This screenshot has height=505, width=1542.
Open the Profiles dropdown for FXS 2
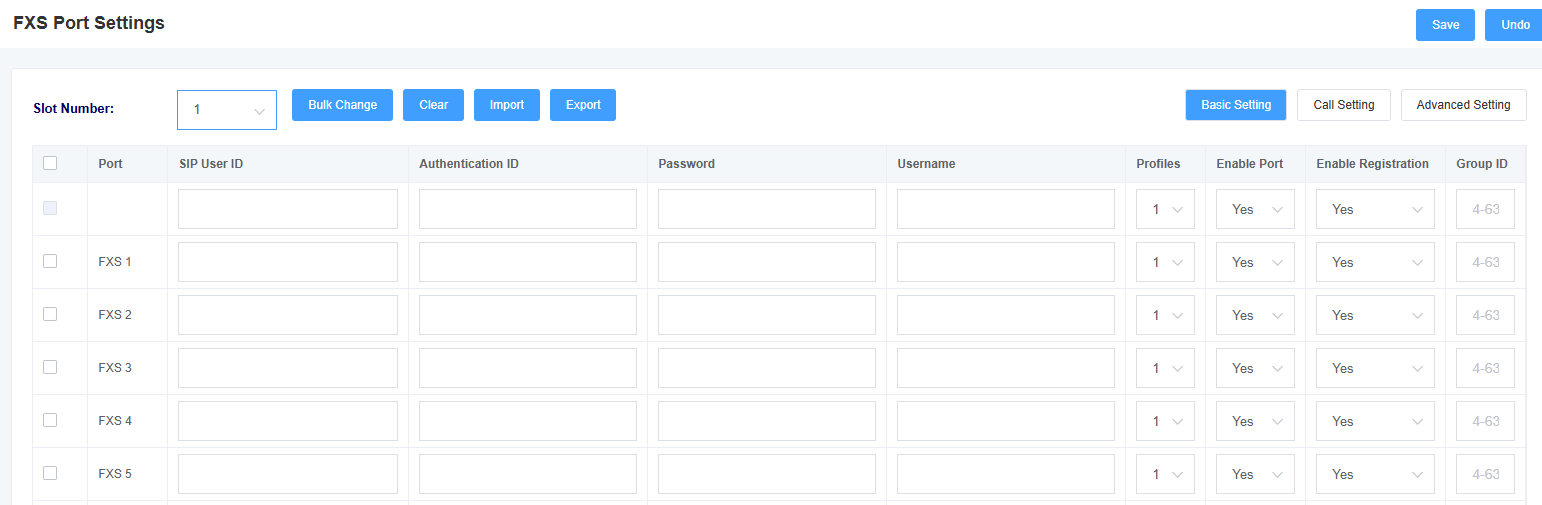point(1165,315)
